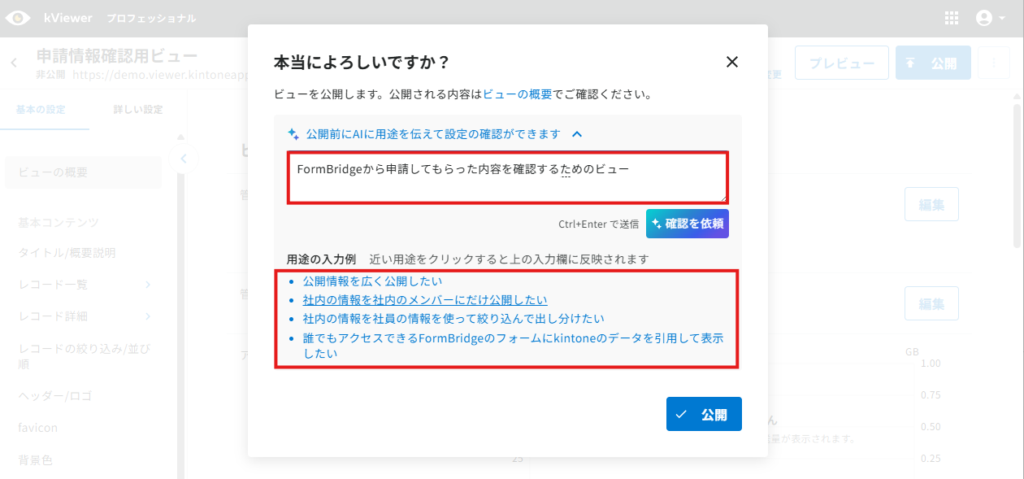Screen dimensions: 1024x479
Task: Click the upper 編集 button
Action: pyautogui.click(x=931, y=204)
